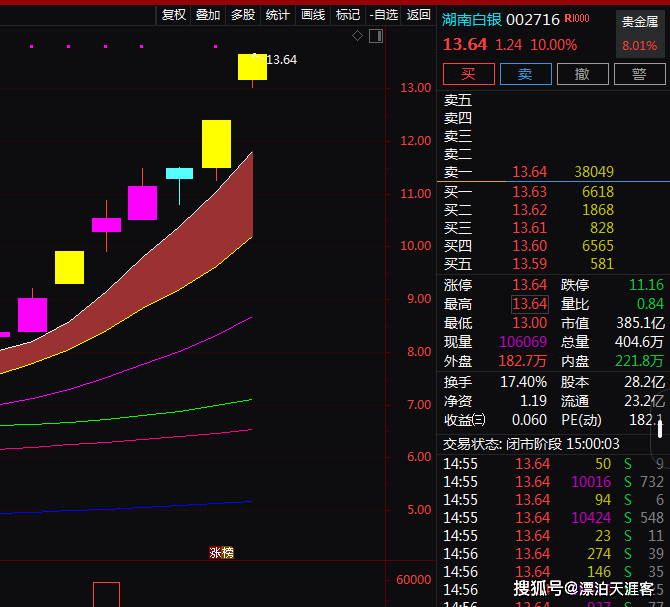Click the diamond icon above the chart
This screenshot has width=670, height=607.
click(x=357, y=36)
